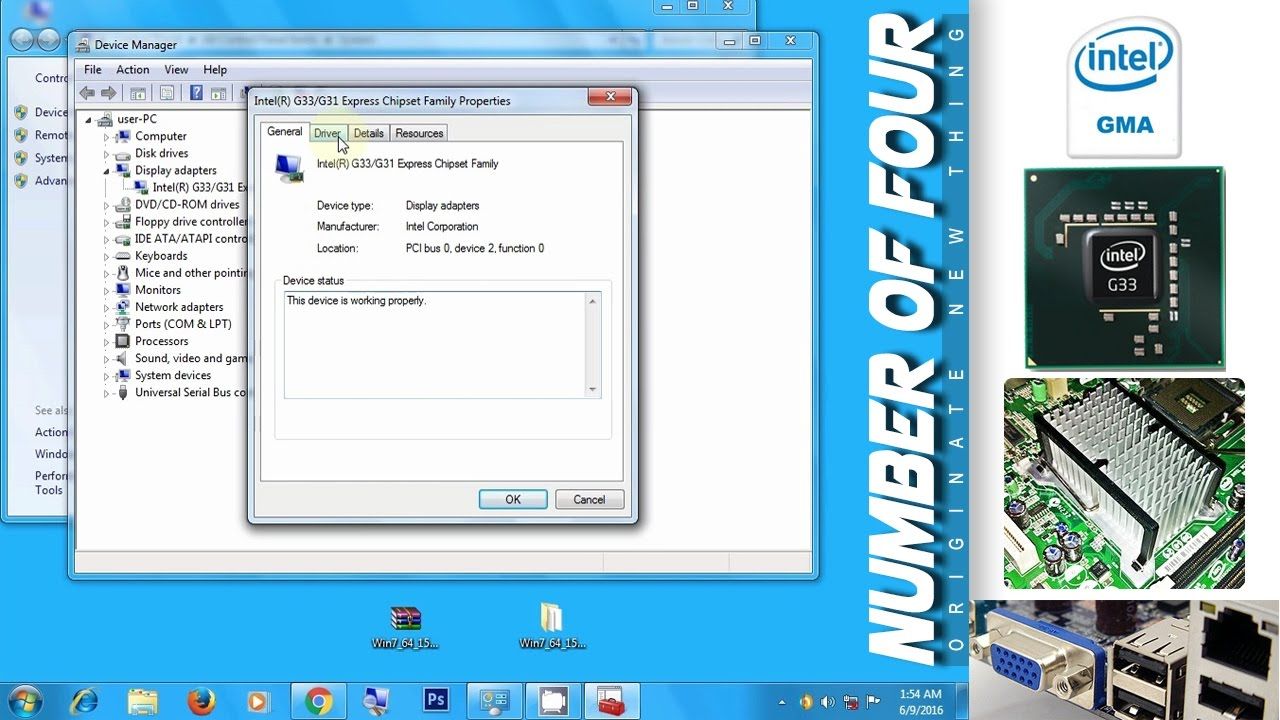Open the Windows Start menu orb
The height and width of the screenshot is (720, 1280).
[24, 700]
